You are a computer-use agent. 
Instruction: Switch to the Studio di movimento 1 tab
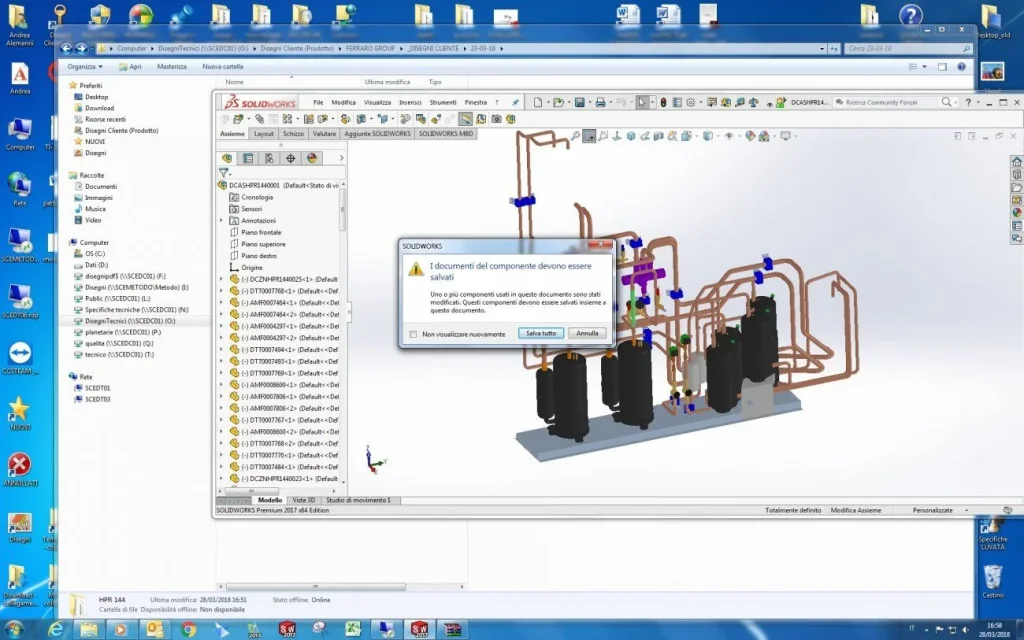pos(358,500)
